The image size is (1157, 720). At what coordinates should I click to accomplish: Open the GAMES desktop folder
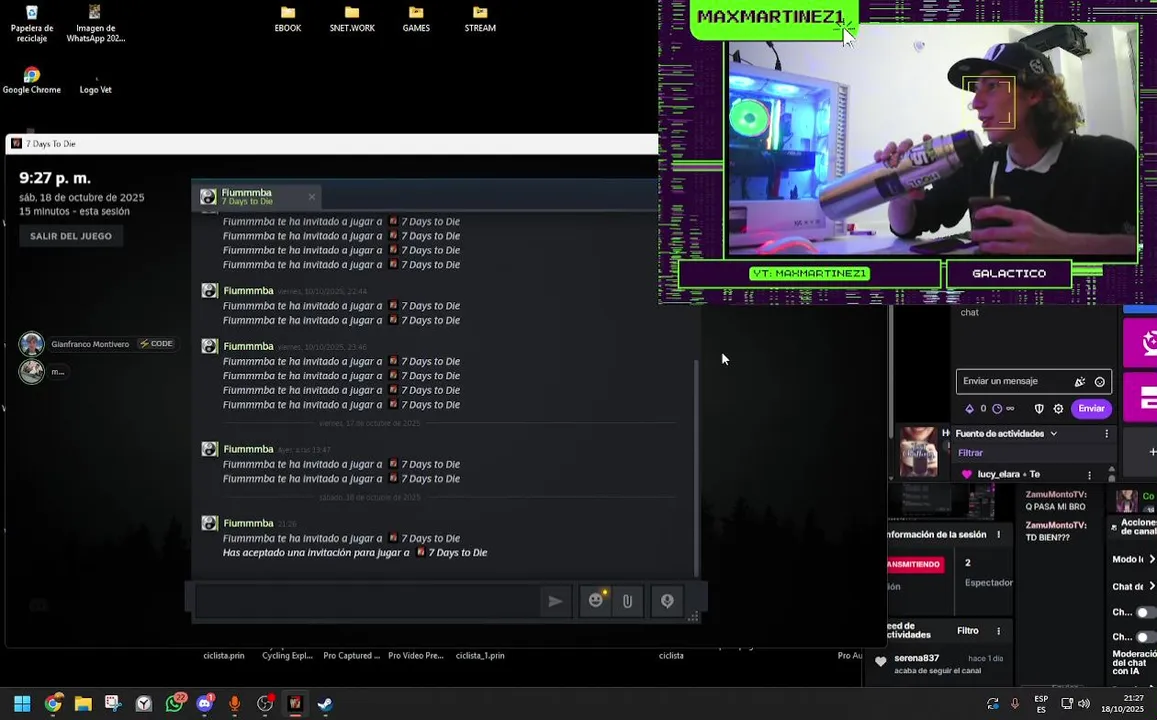tap(416, 19)
